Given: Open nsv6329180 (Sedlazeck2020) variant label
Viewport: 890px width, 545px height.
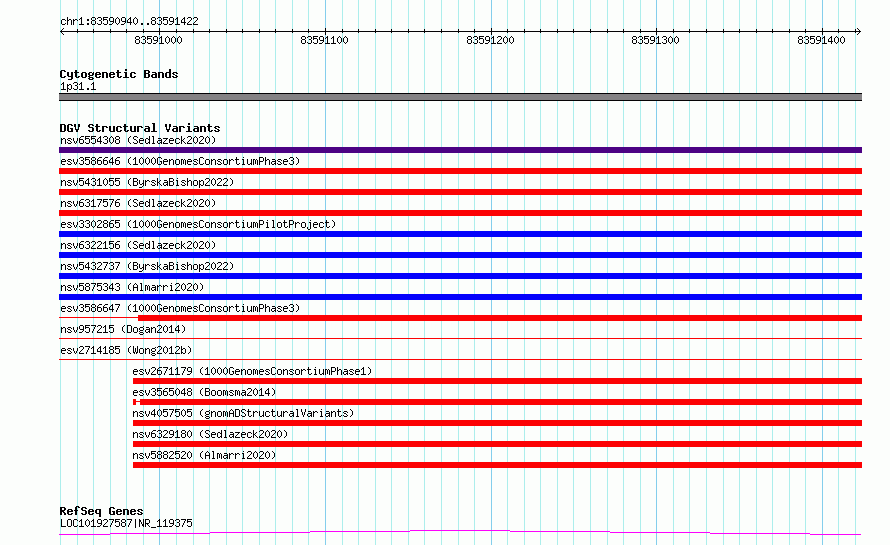Looking at the screenshot, I should pyautogui.click(x=210, y=434).
